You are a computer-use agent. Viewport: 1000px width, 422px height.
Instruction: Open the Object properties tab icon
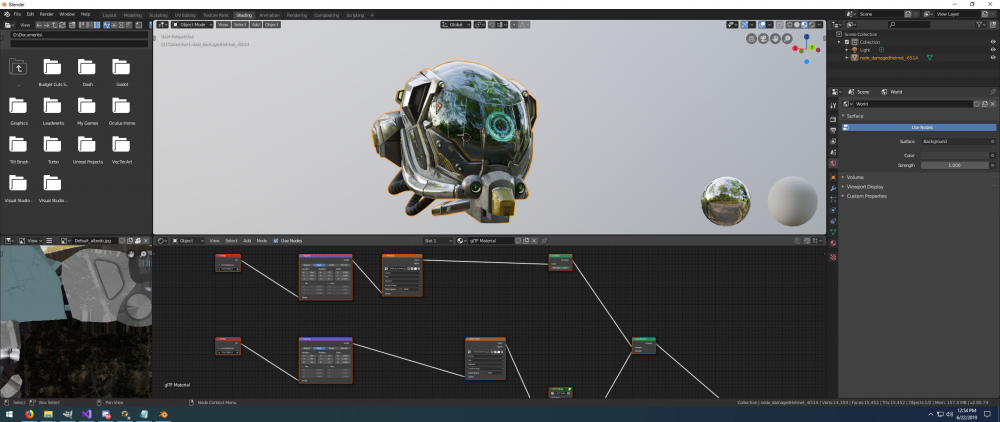click(x=833, y=176)
